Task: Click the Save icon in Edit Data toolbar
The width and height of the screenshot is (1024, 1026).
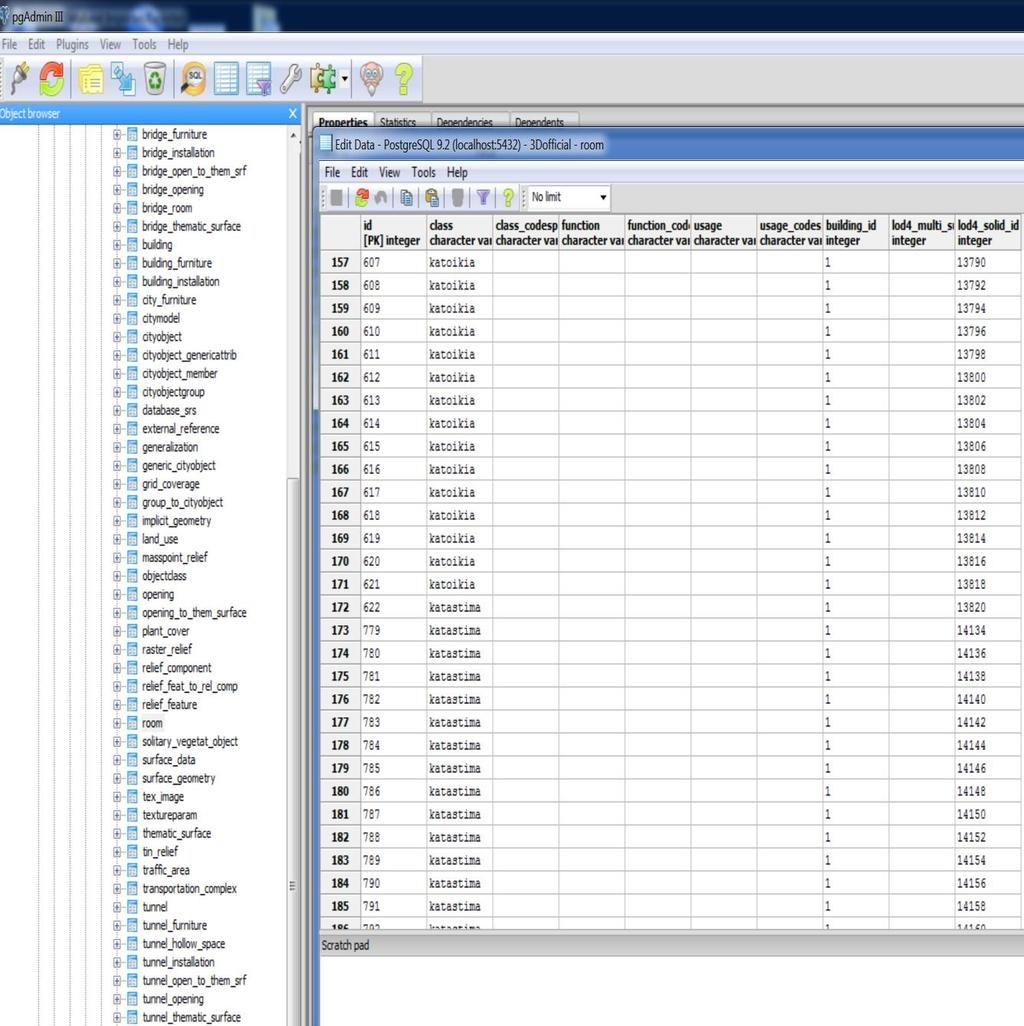Action: 337,198
